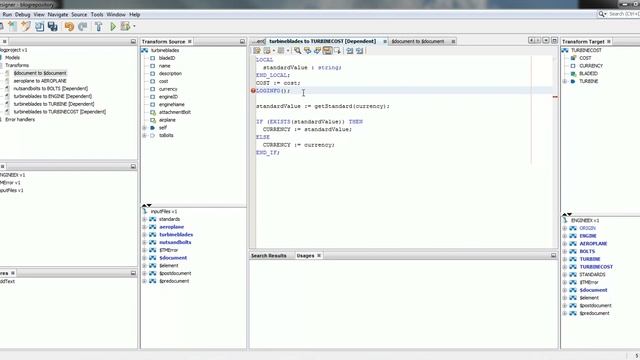
Task: Click the search magnifier icon top right
Action: point(602,14)
